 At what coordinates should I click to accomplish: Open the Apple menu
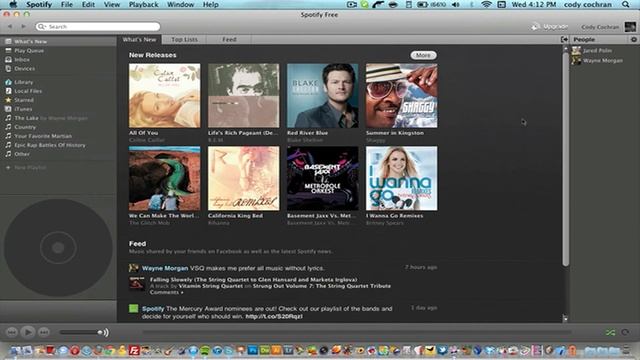pyautogui.click(x=13, y=4)
